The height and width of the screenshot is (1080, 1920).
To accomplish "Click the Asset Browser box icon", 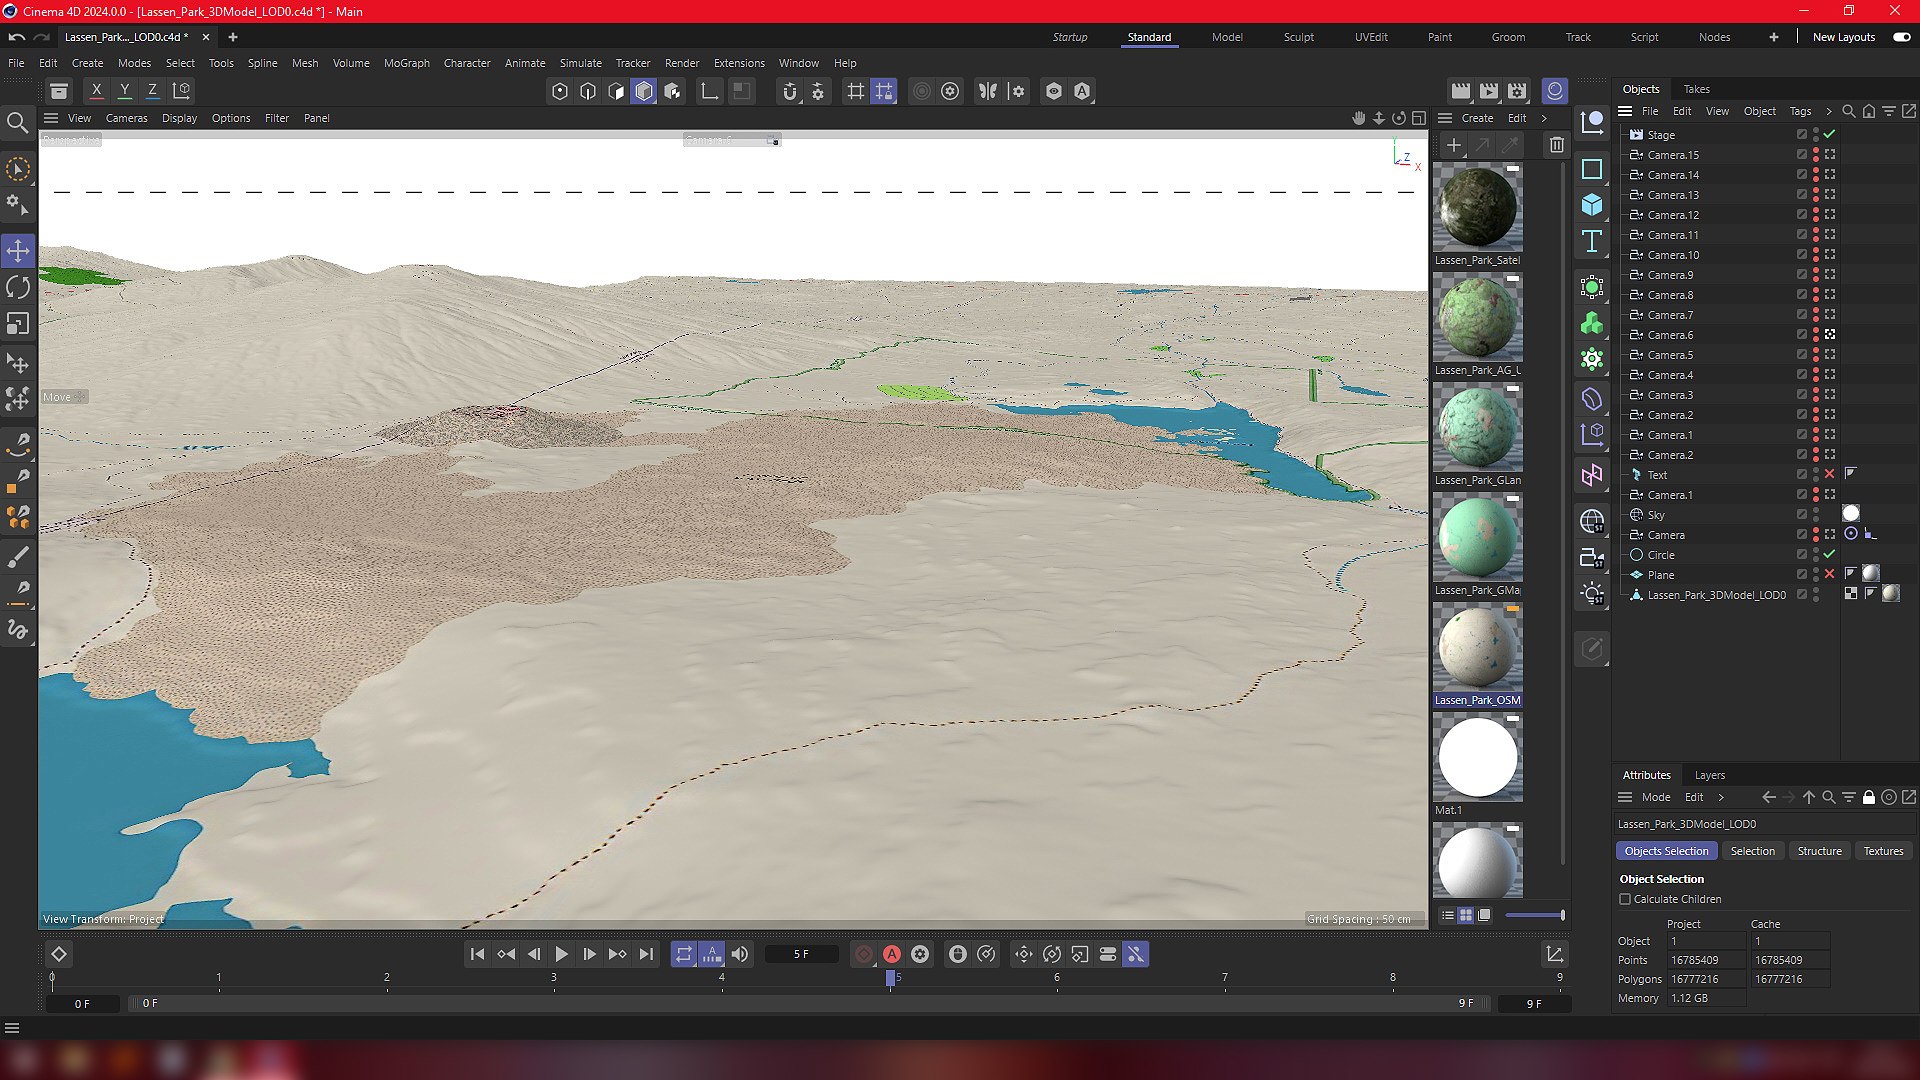I will 59,91.
